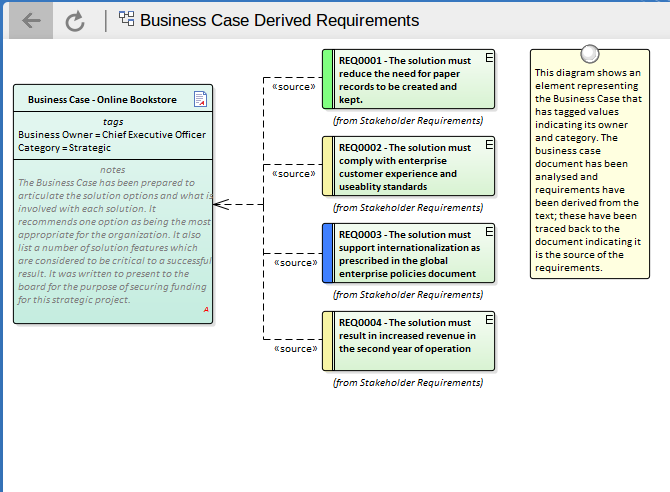Screen dimensions: 670x492
Task: Click the reload diagram icon
Action: 75,21
